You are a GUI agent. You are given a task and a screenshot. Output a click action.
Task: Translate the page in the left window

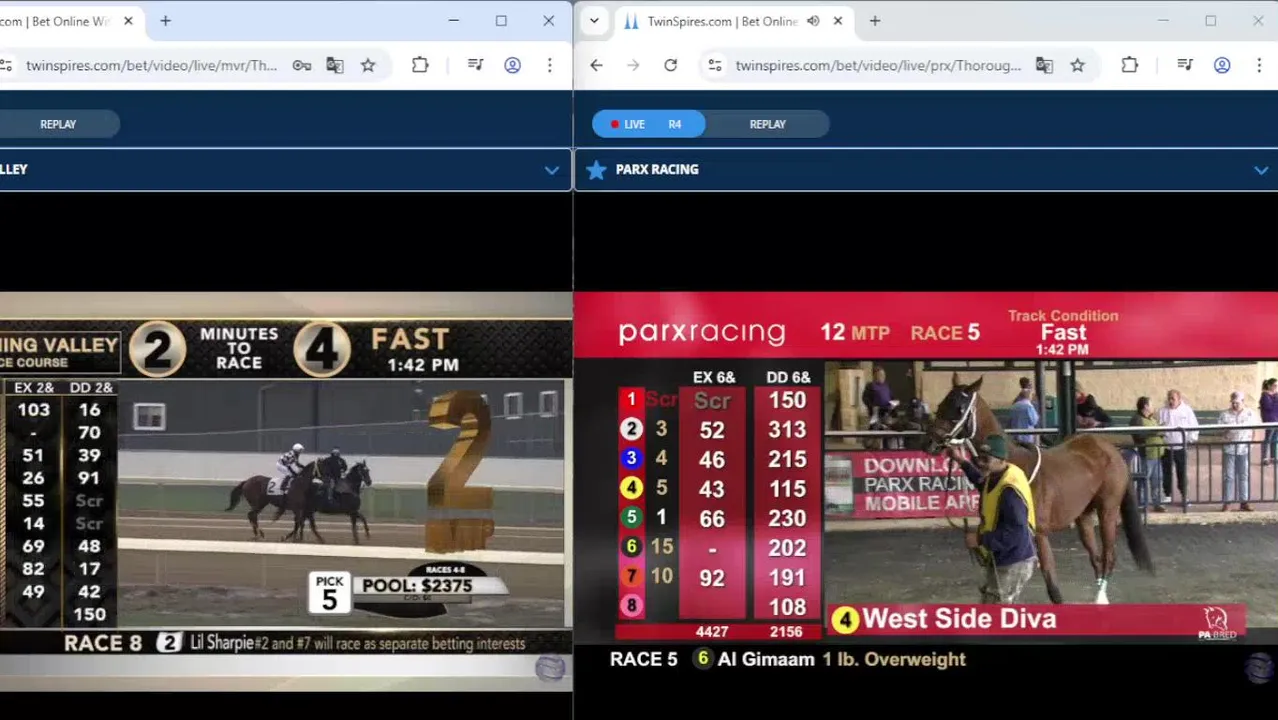pos(335,65)
